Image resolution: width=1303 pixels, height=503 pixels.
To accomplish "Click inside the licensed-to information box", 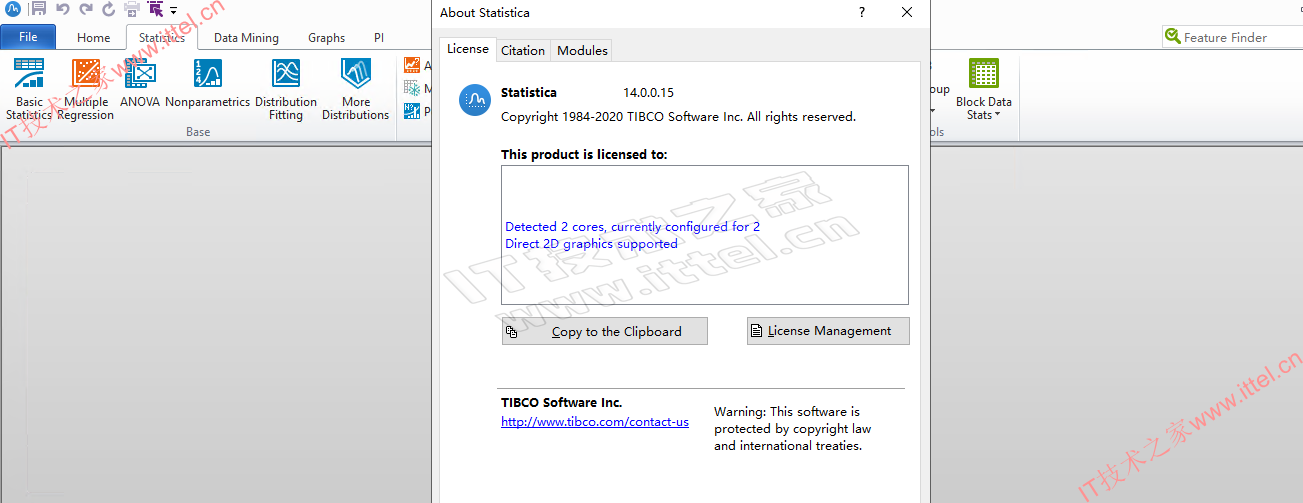I will [x=705, y=235].
